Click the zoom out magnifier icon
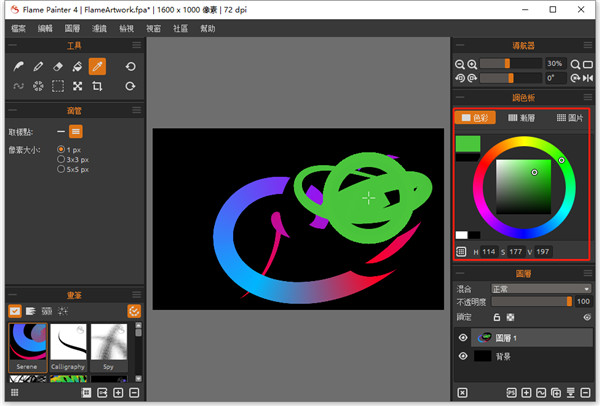 pos(459,62)
